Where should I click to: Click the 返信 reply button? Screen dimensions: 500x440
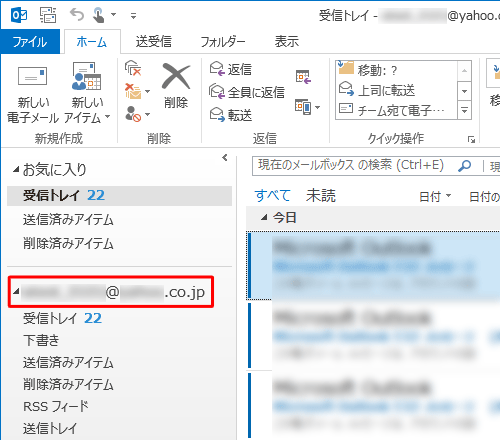pyautogui.click(x=231, y=69)
